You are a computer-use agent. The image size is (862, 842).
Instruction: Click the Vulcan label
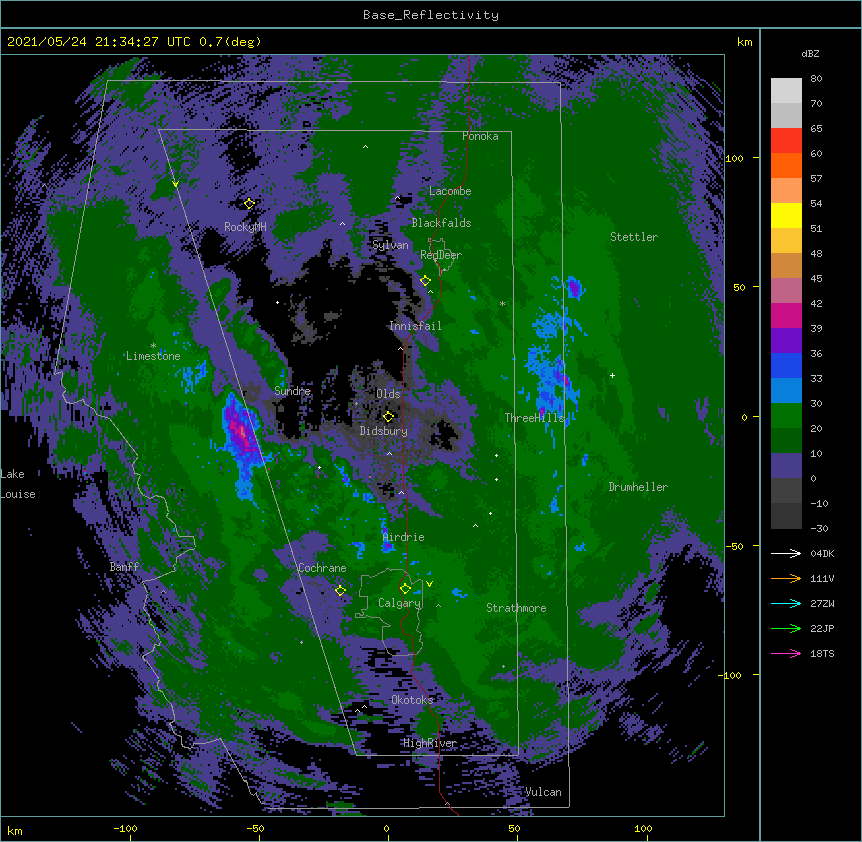(x=543, y=792)
